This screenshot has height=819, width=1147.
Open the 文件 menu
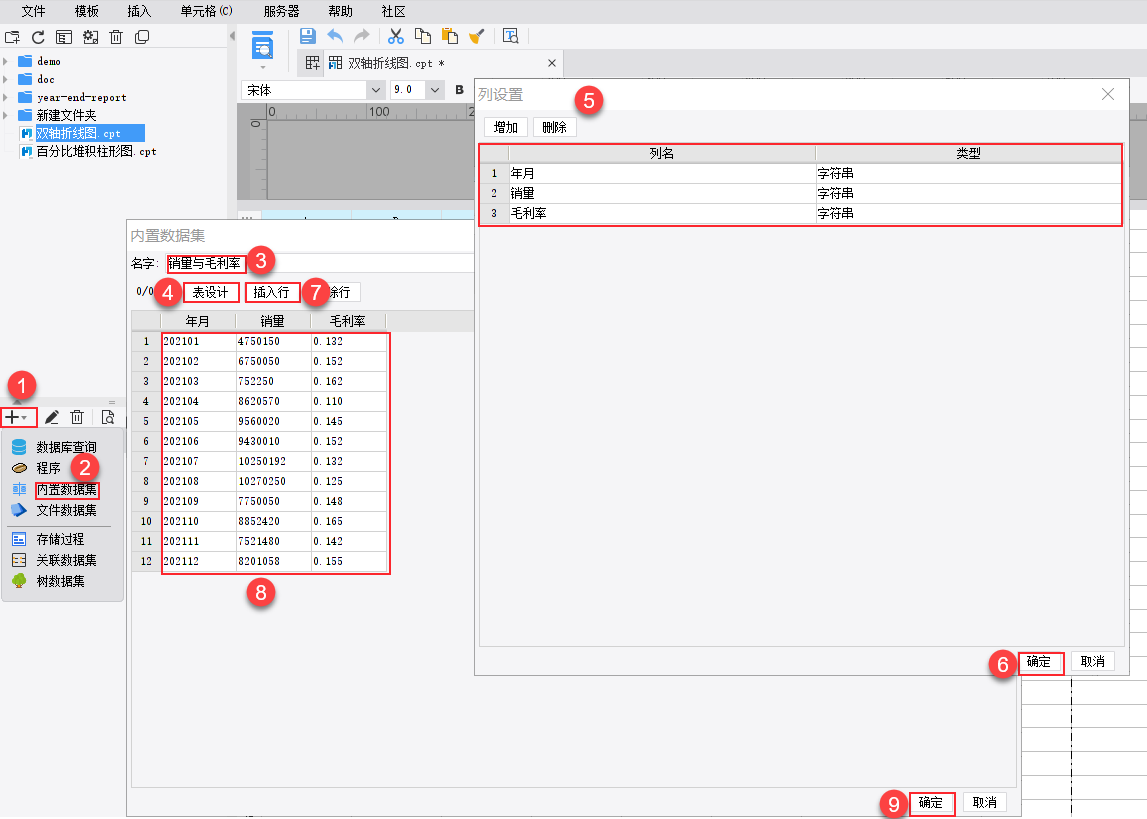pos(34,11)
